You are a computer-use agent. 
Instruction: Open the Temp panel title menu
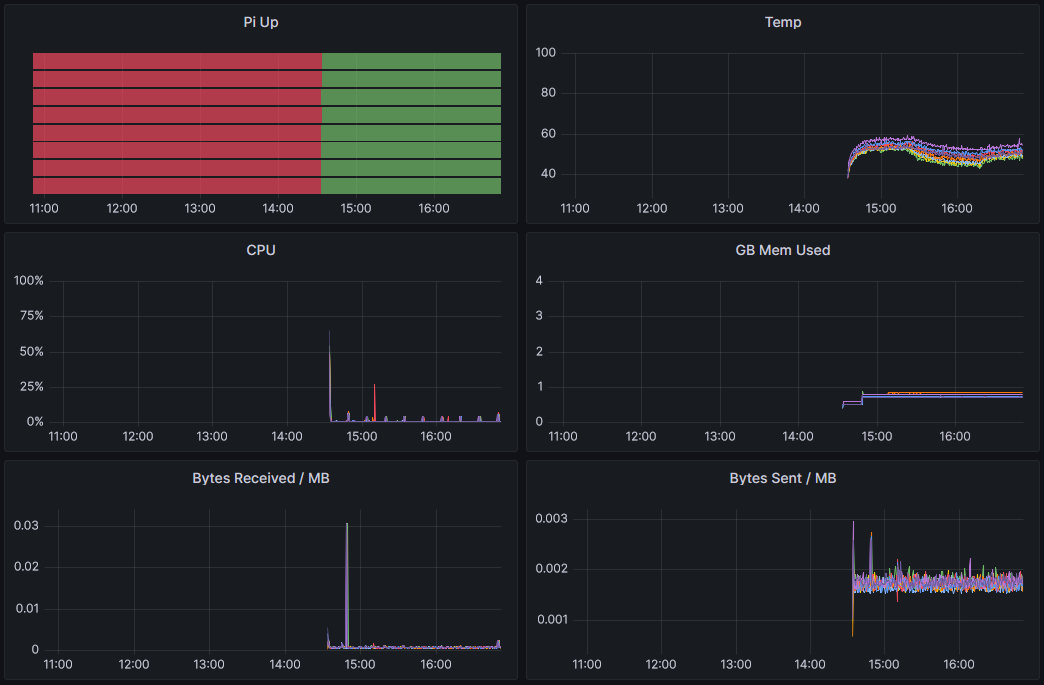pyautogui.click(x=783, y=22)
